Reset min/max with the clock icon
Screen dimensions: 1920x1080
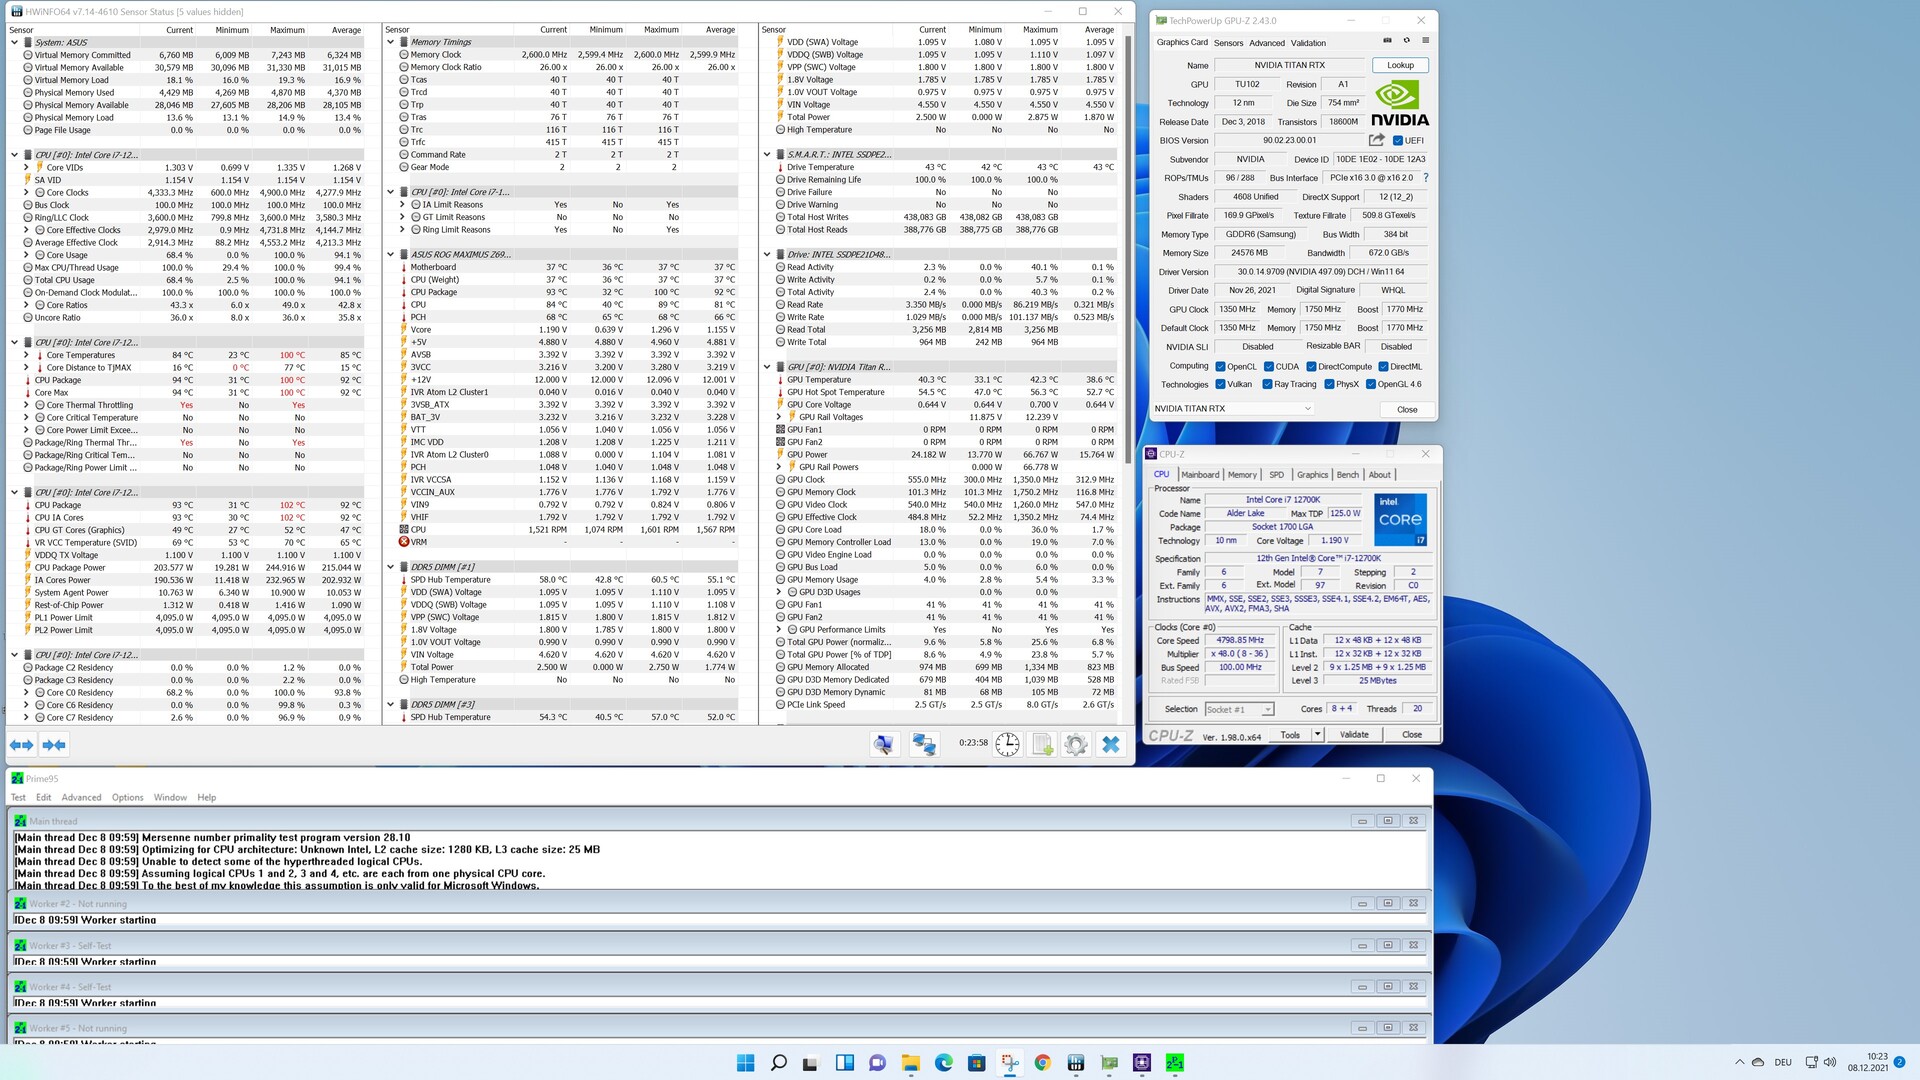(x=1007, y=745)
